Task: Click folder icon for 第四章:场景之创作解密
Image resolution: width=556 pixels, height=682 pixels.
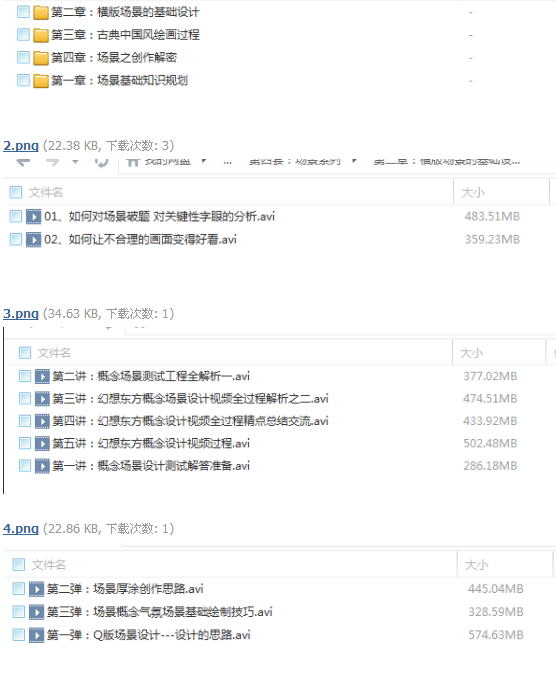Action: tap(41, 58)
